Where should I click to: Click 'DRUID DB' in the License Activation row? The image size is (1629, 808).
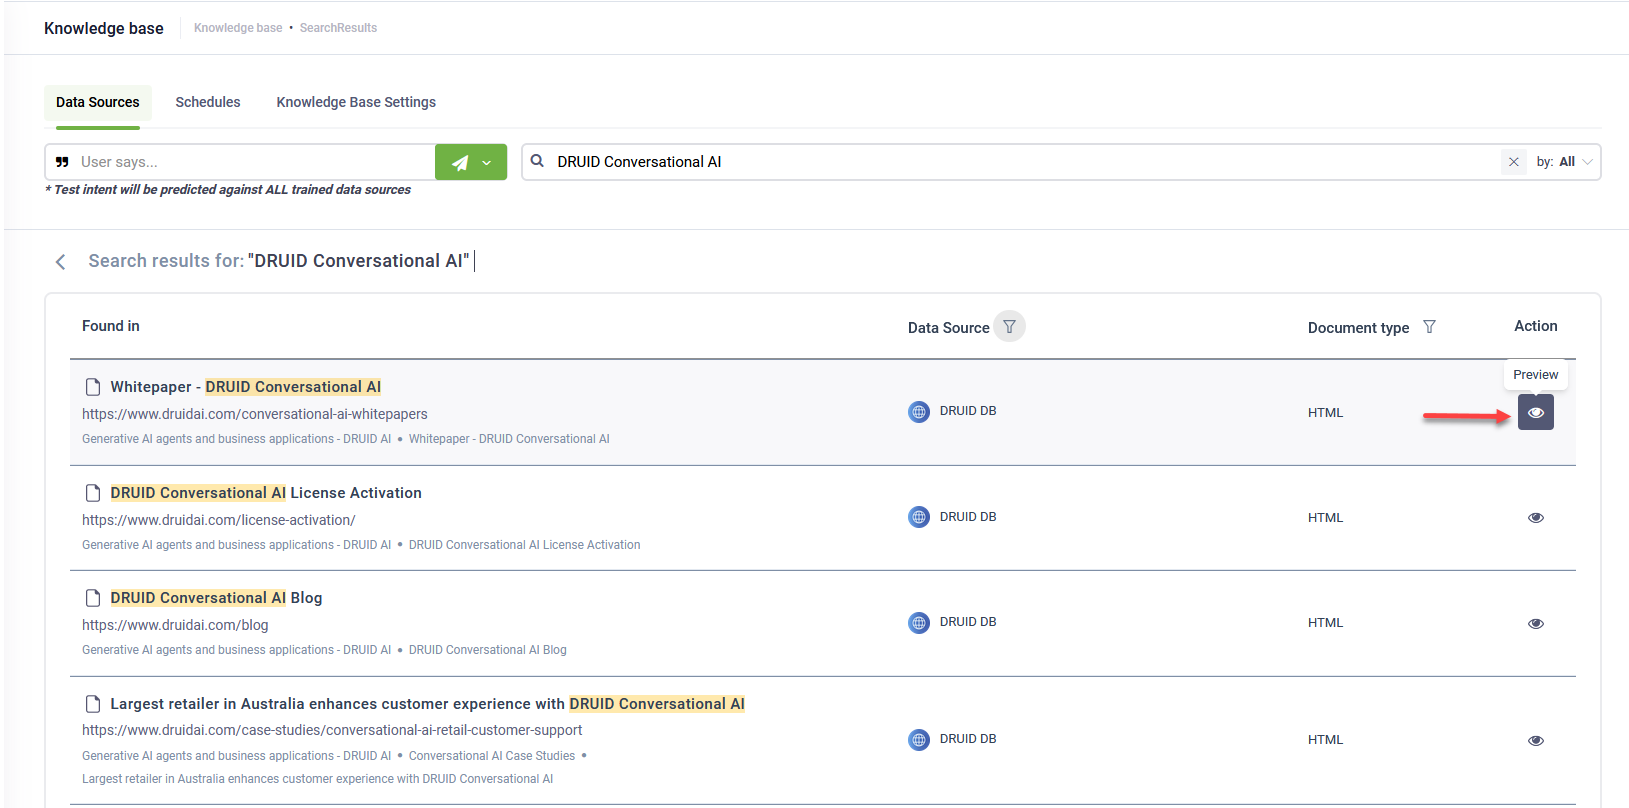click(x=968, y=517)
